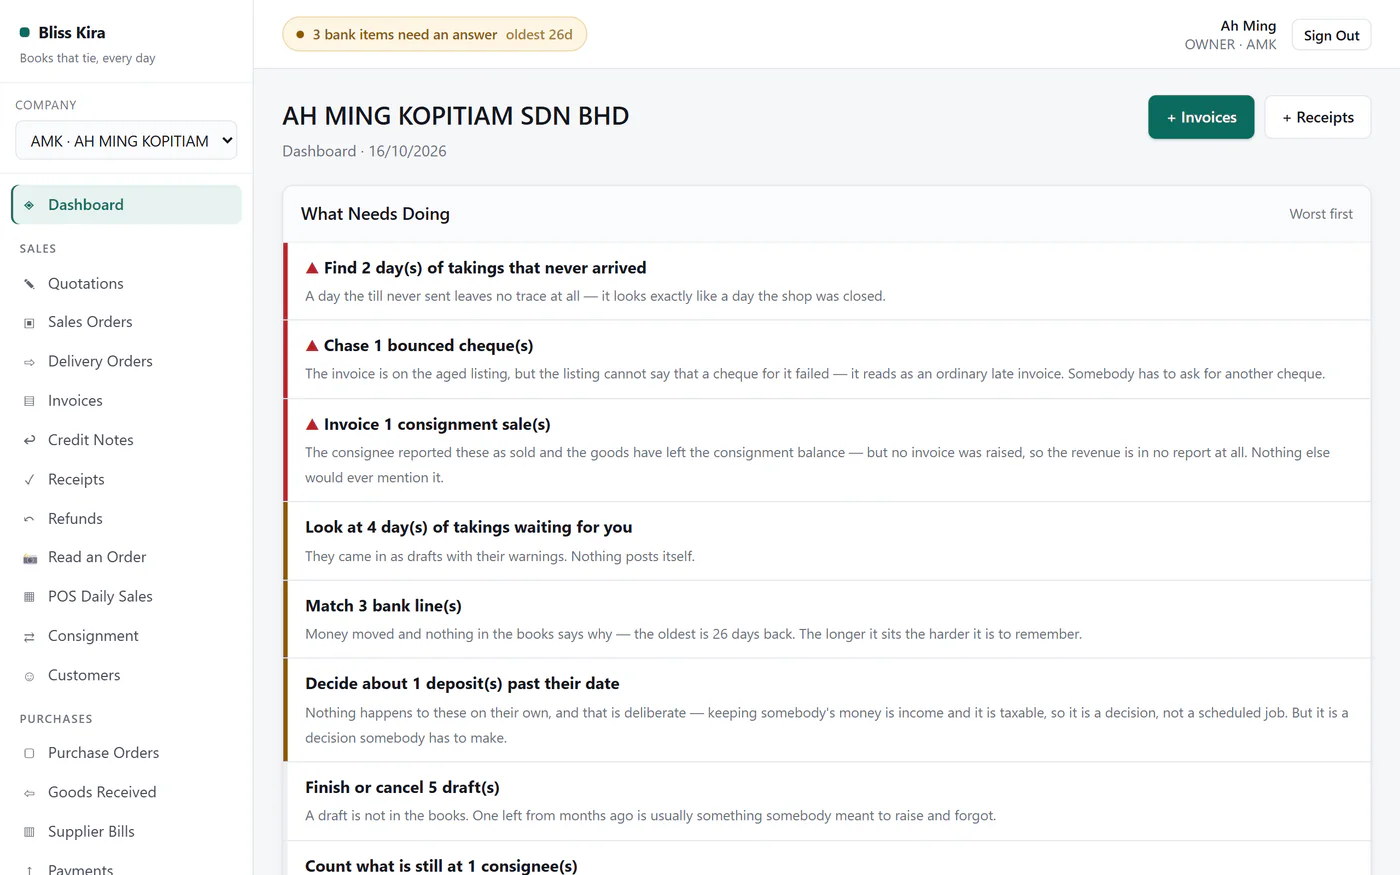Click the Ah Ming owner name
Image resolution: width=1400 pixels, height=875 pixels.
pyautogui.click(x=1248, y=26)
